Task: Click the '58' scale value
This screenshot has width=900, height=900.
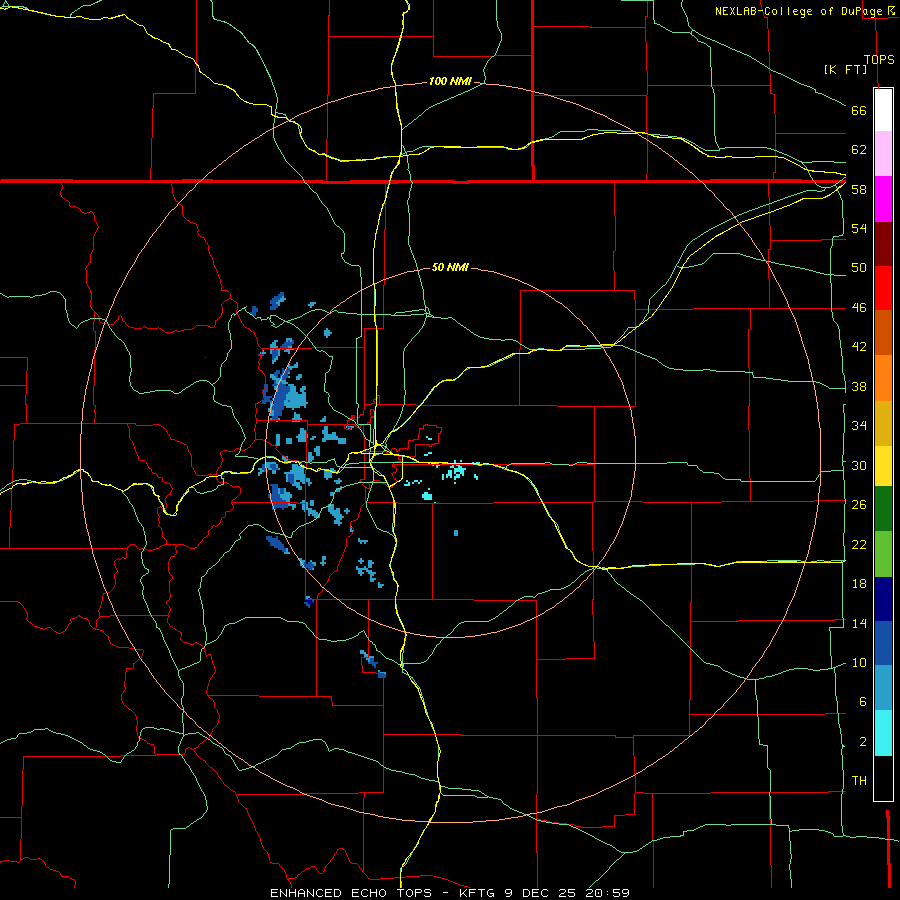Action: 859,189
